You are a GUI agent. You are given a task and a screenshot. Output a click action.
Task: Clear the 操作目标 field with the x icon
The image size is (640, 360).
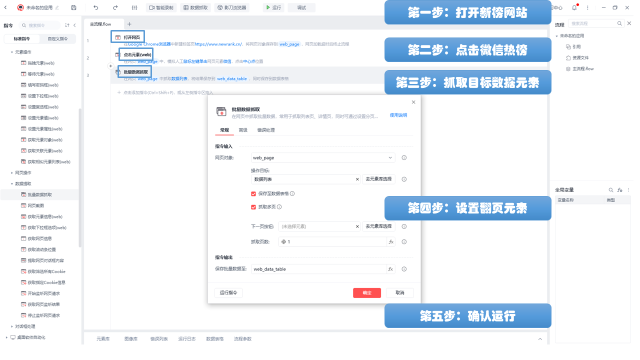[357, 179]
